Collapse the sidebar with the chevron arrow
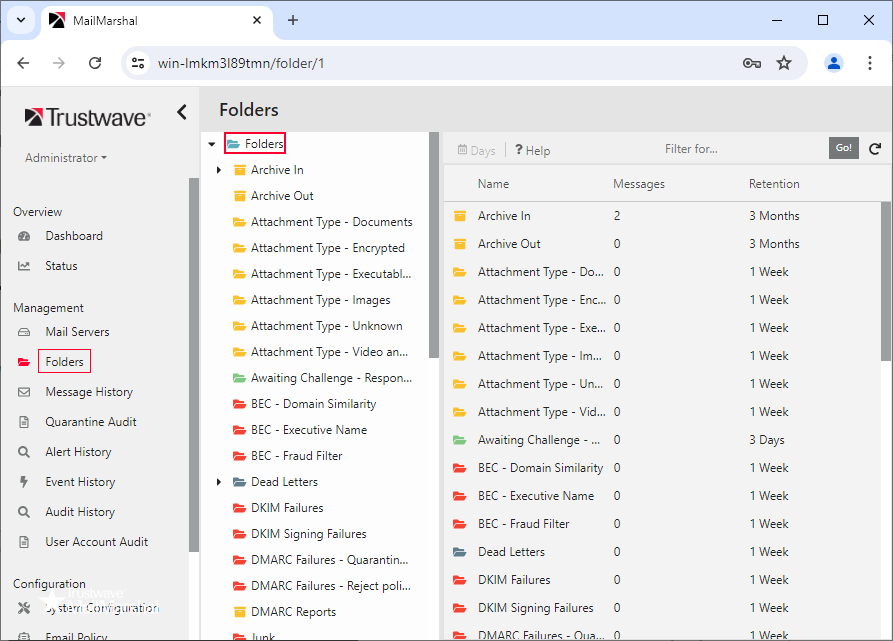This screenshot has height=641, width=893. (181, 112)
